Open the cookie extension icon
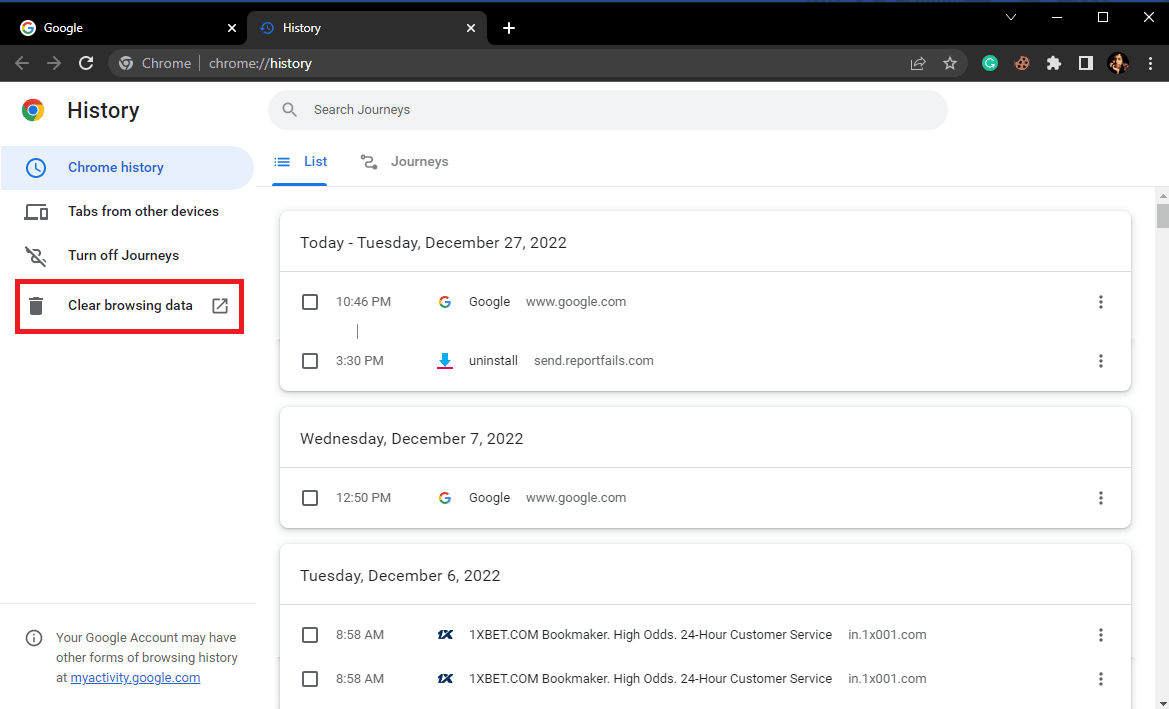The height and width of the screenshot is (709, 1169). 1022,63
